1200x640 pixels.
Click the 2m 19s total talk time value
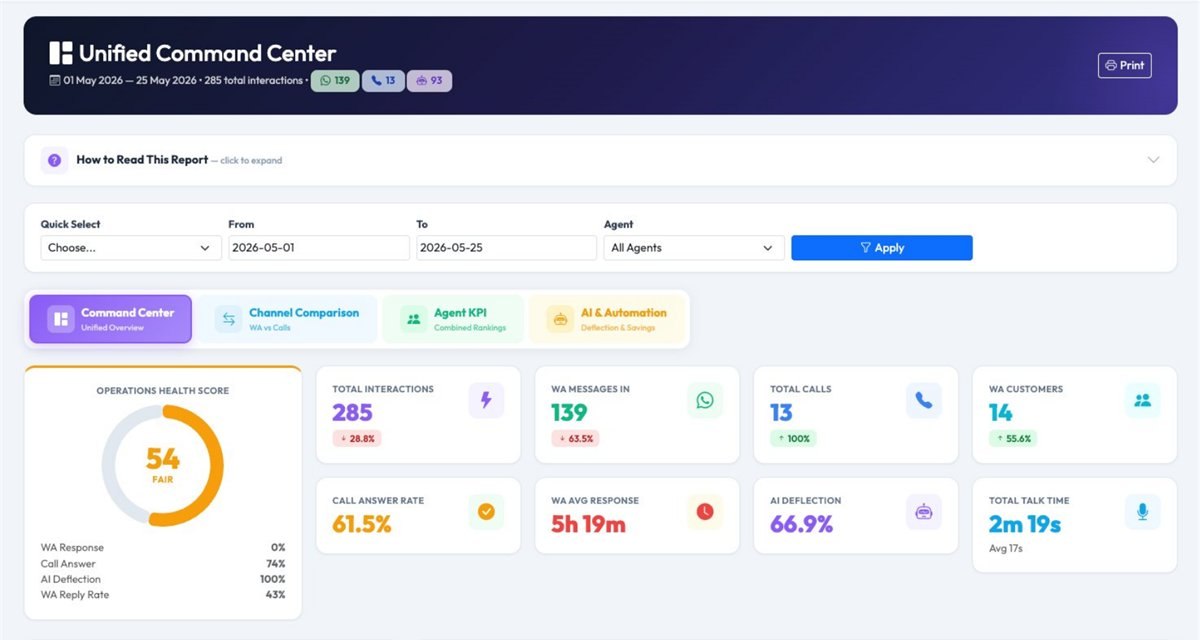(1024, 524)
